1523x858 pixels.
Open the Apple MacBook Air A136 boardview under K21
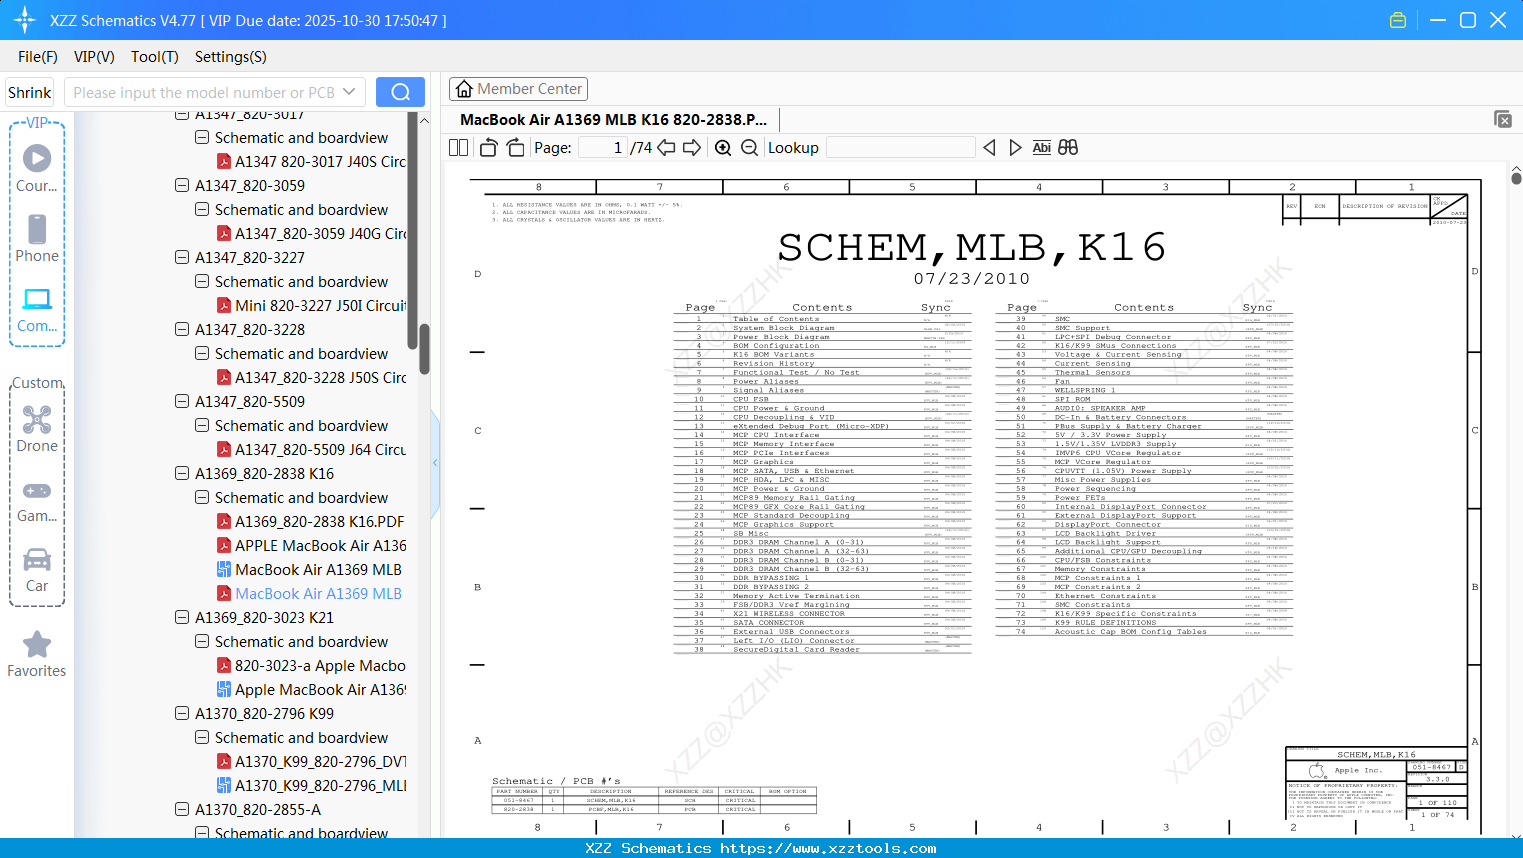click(321, 690)
